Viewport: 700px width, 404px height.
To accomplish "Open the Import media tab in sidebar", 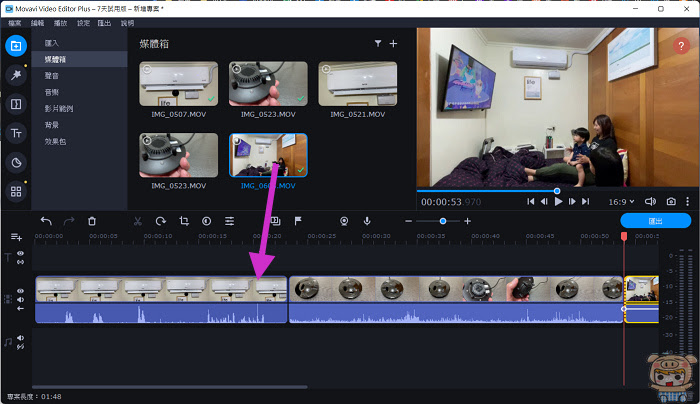I will point(16,46).
